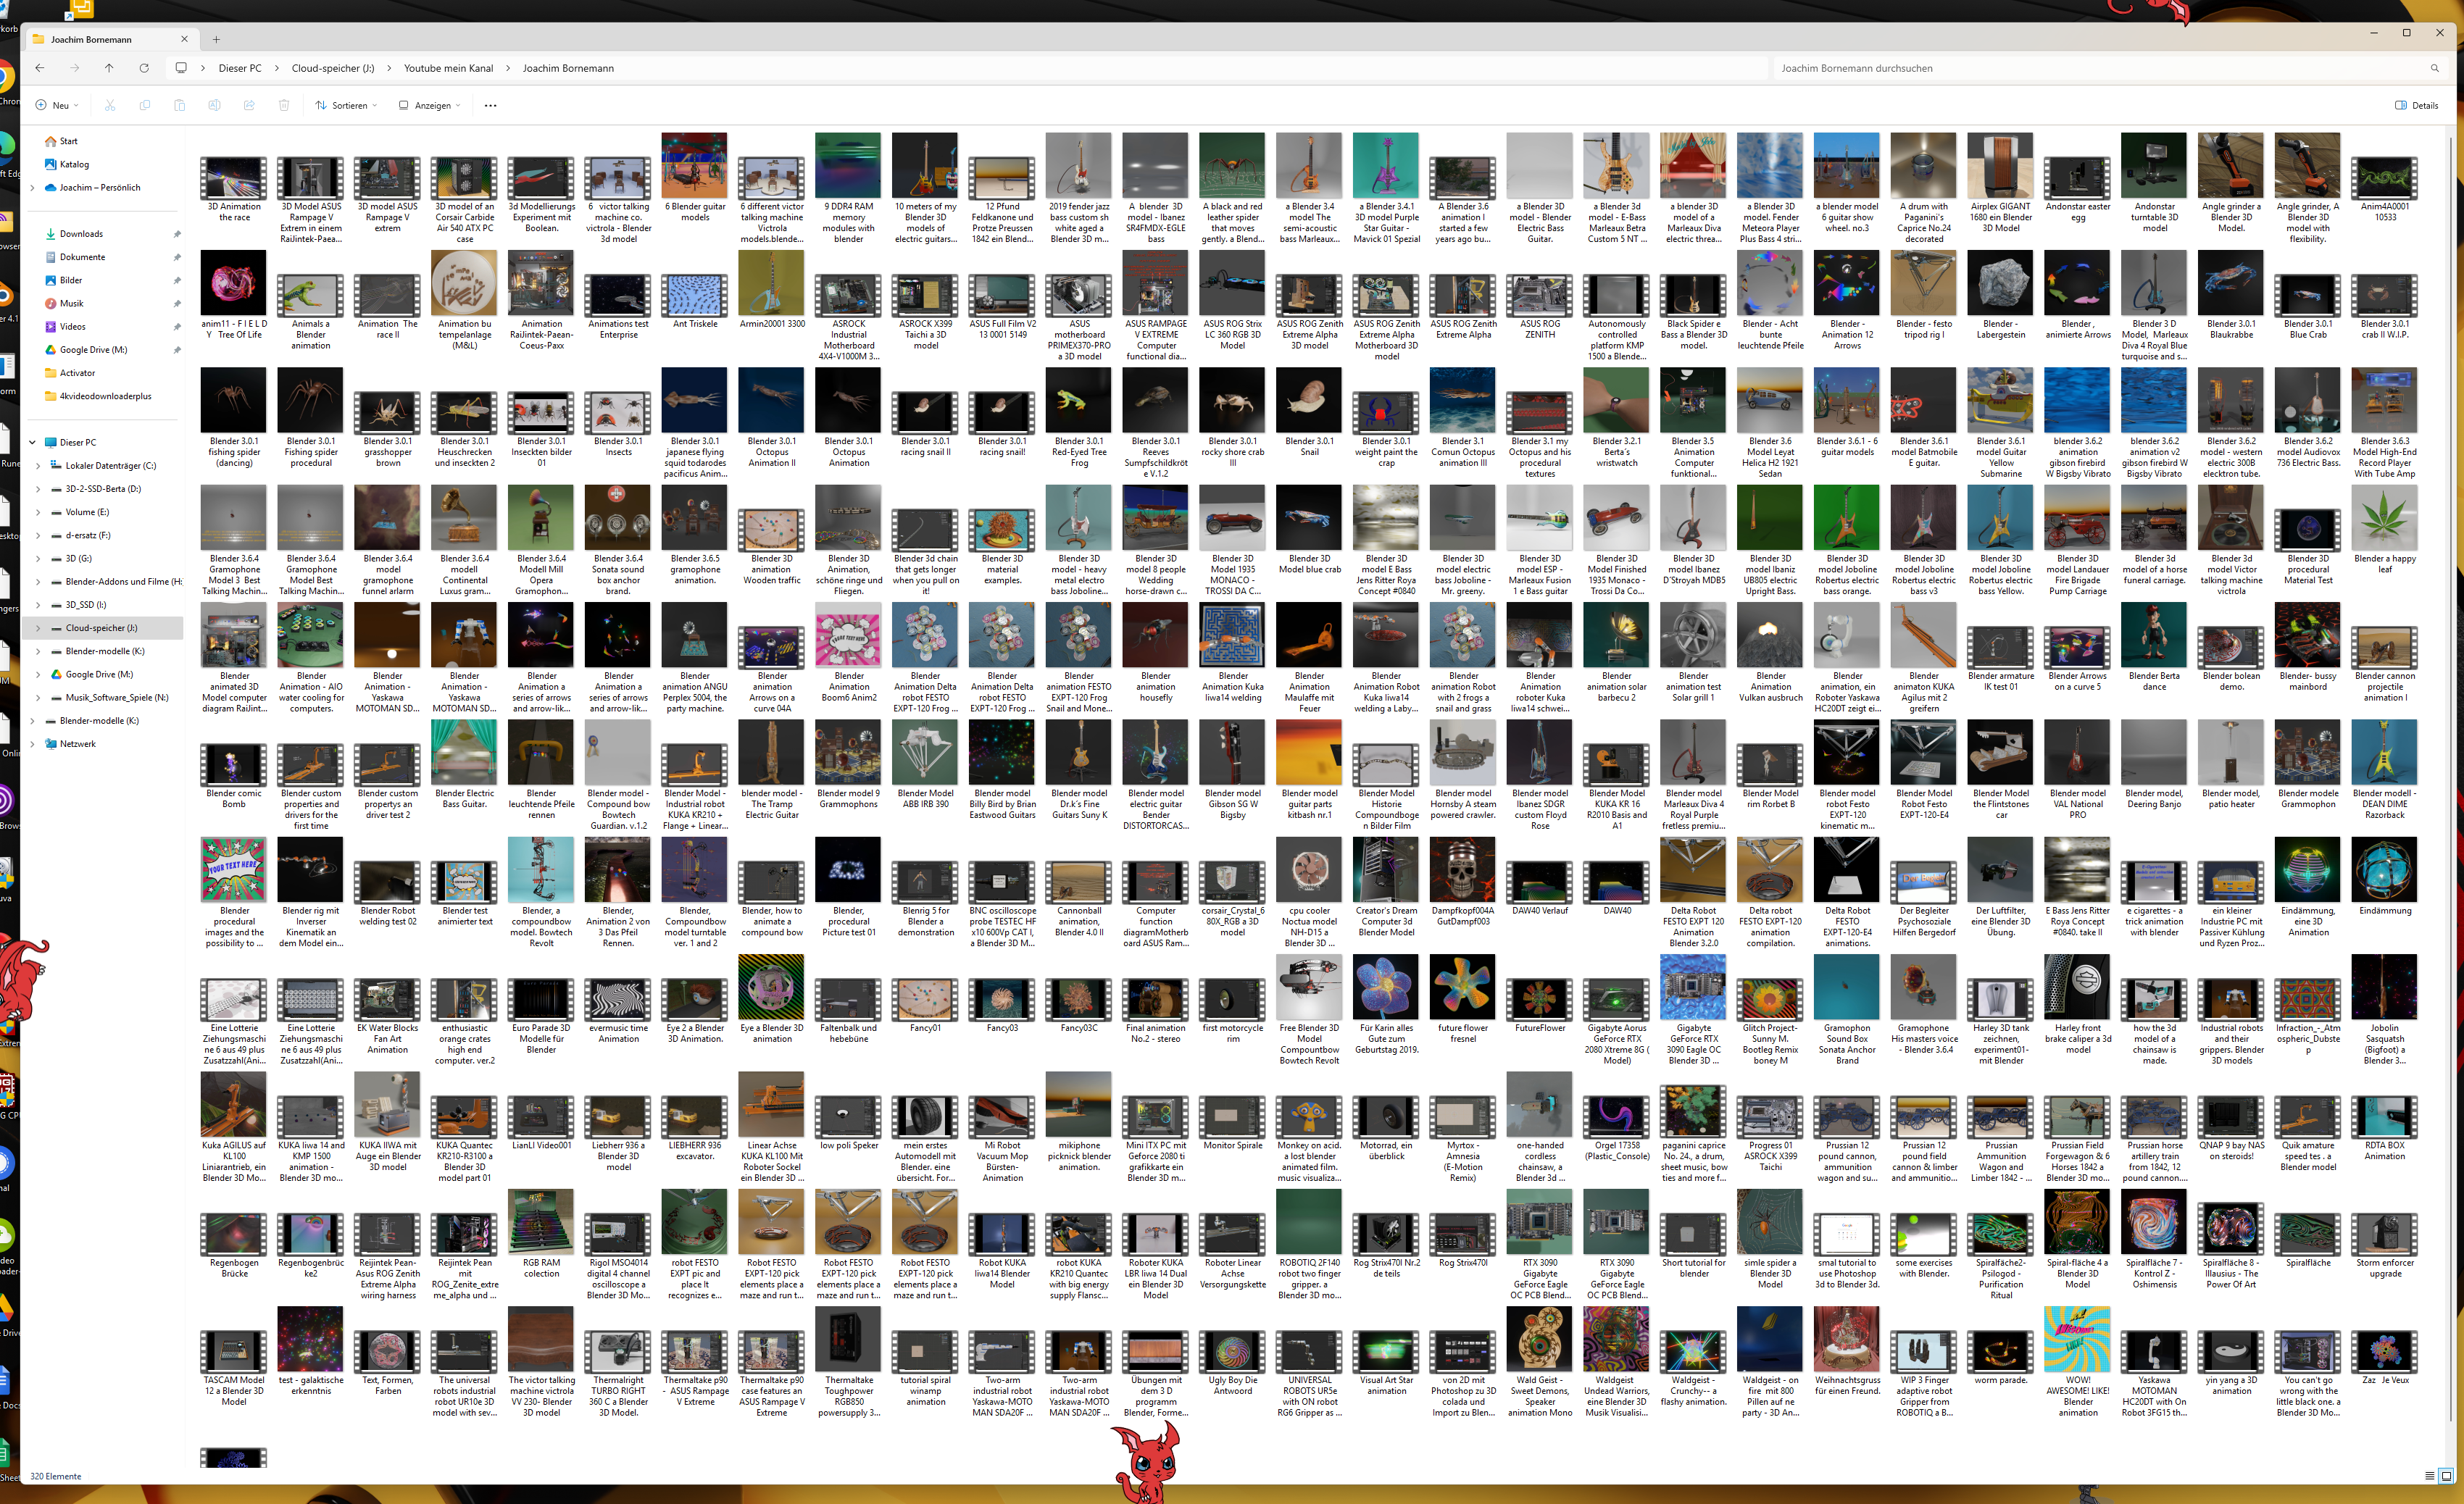The image size is (2464, 1504).
Task: Open the Anzeigen view dropdown
Action: pos(430,105)
